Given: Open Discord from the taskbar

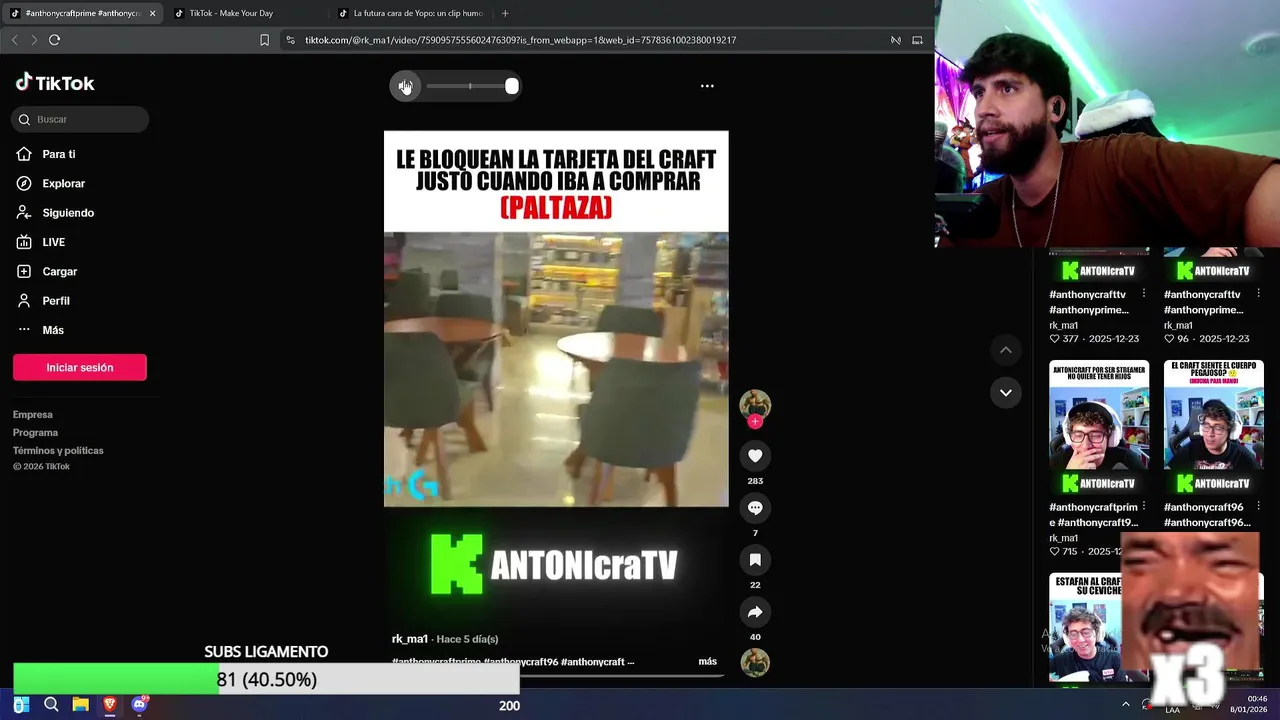Looking at the screenshot, I should coord(140,705).
